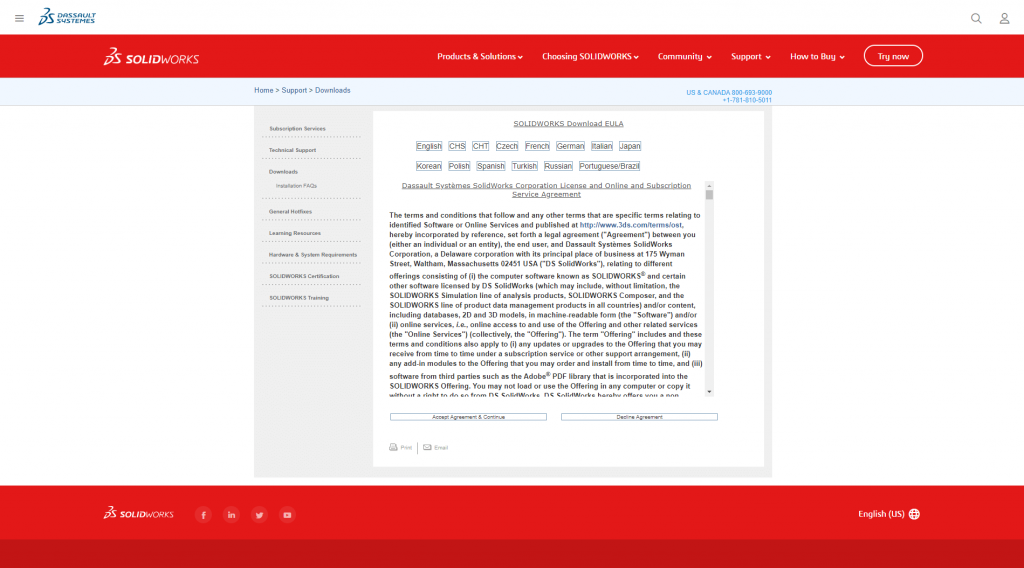Click the Print icon below the agreement
Viewport: 1024px width, 568px height.
coord(394,447)
